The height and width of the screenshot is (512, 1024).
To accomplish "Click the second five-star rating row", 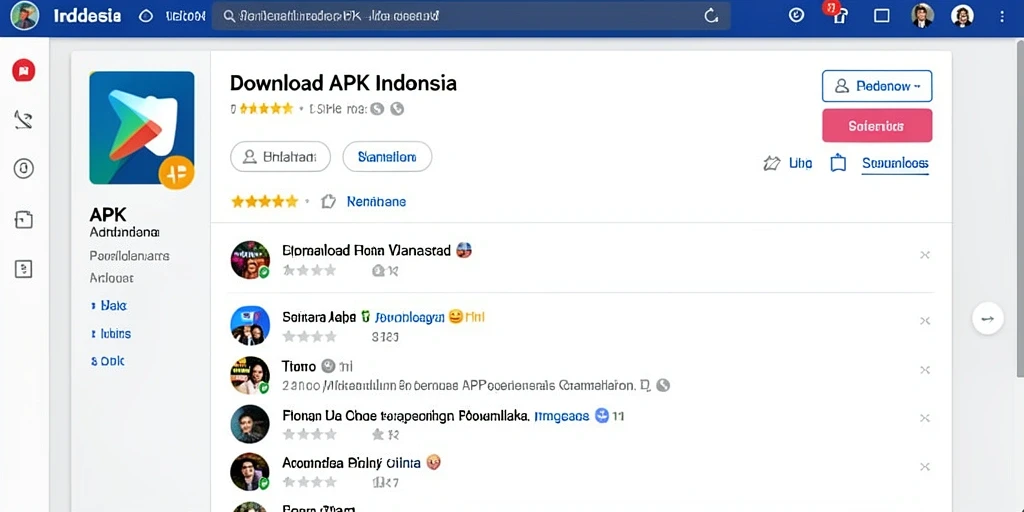I will [x=264, y=201].
